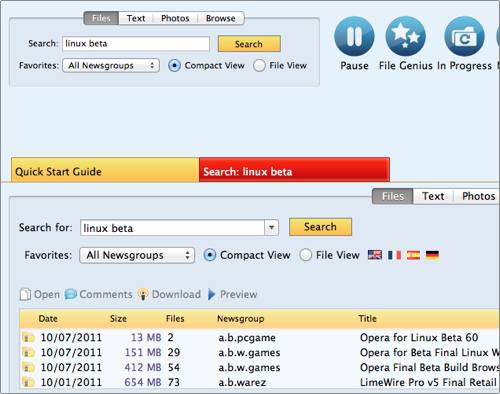
Task: Click the top Search input field
Action: click(x=136, y=44)
